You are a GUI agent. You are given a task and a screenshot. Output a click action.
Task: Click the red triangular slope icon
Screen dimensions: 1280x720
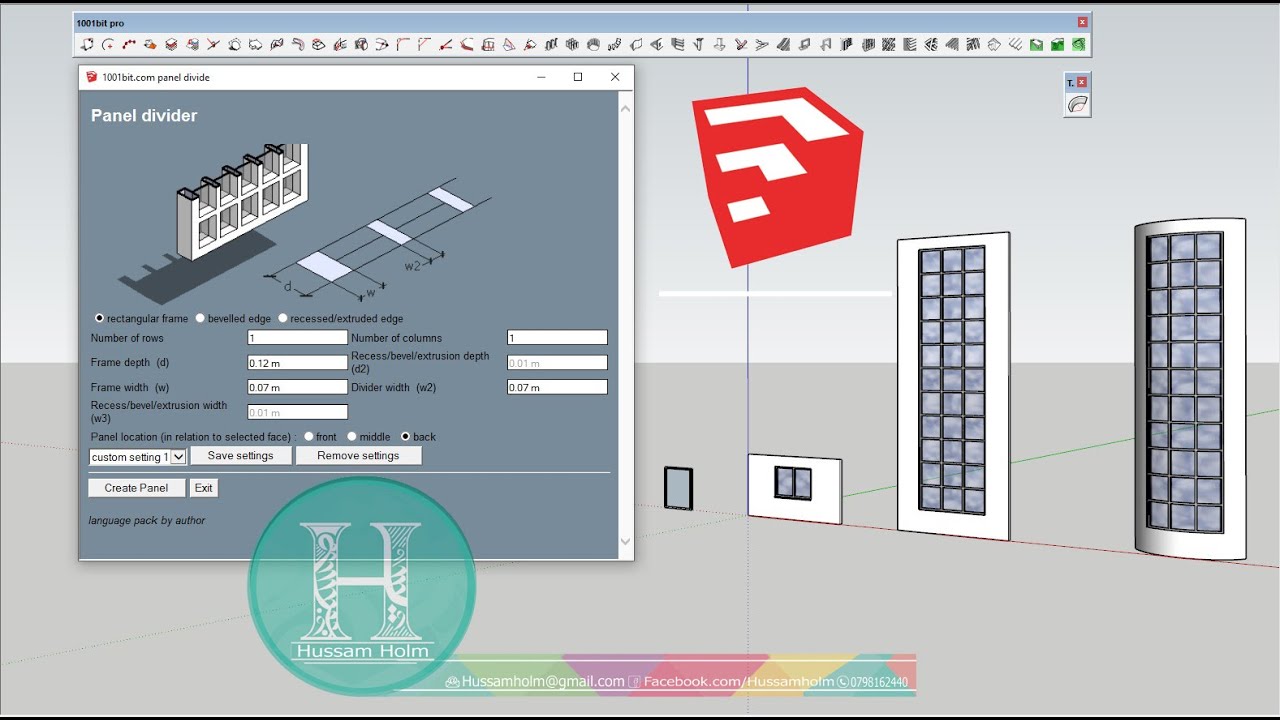point(509,44)
